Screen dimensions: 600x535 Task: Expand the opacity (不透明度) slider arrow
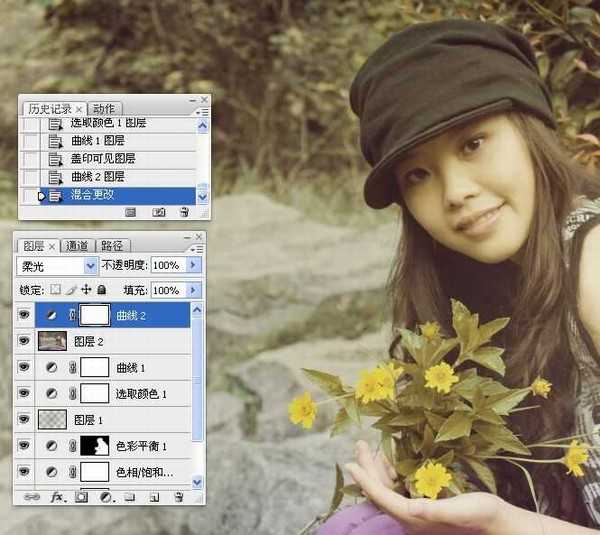pyautogui.click(x=194, y=266)
